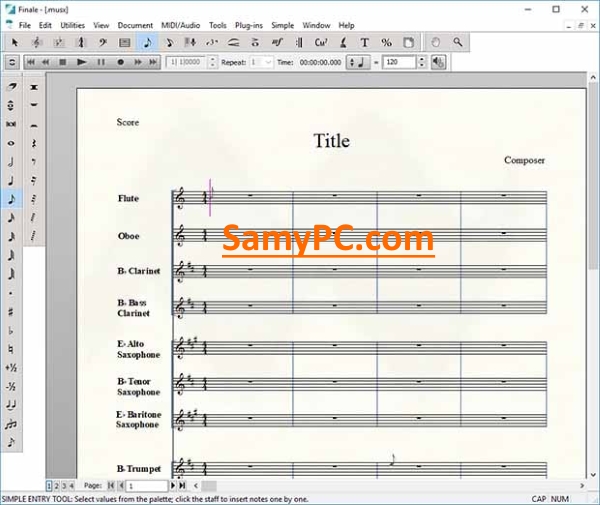Screen dimensions: 600x505
Task: Select the Key Signature tool
Action: click(x=59, y=42)
